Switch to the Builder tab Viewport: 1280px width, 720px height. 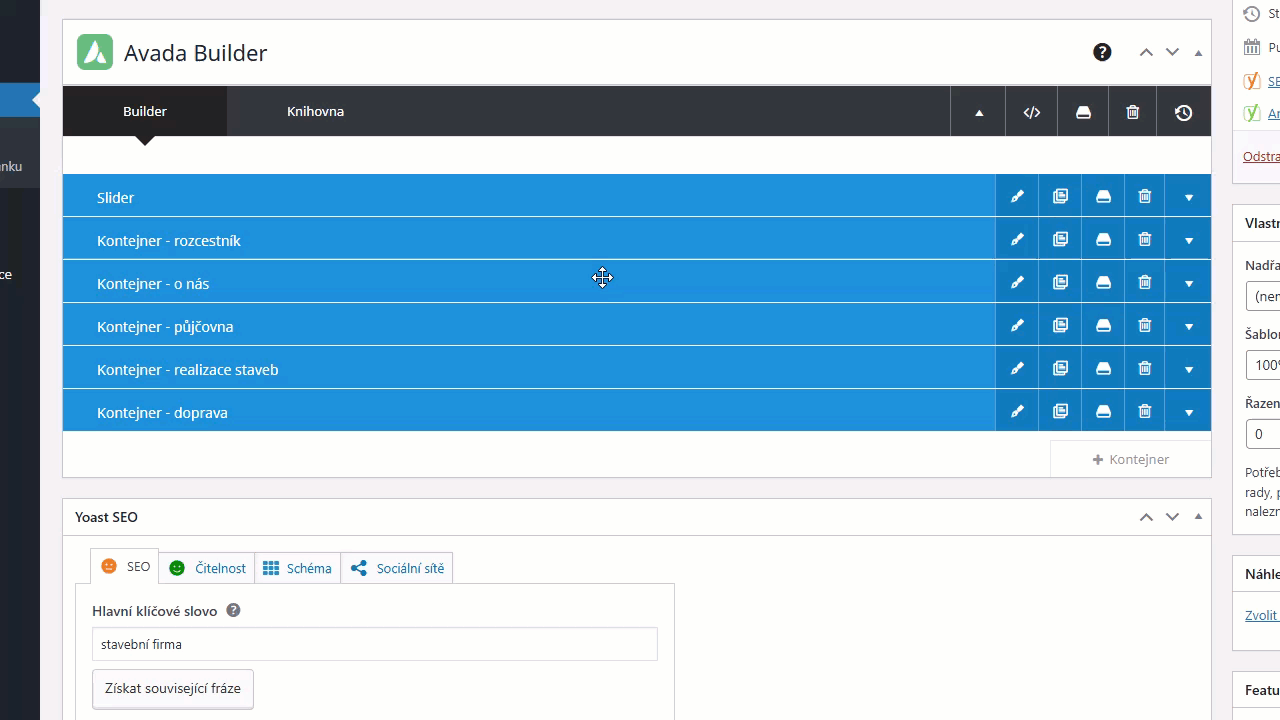145,111
